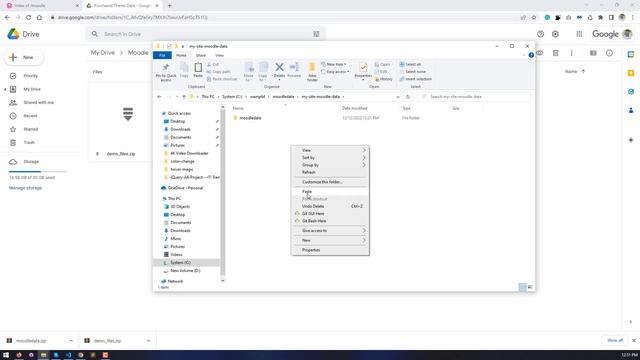Switch to Large icons view in Explorer
This screenshot has width=640, height=360.
pos(530,287)
